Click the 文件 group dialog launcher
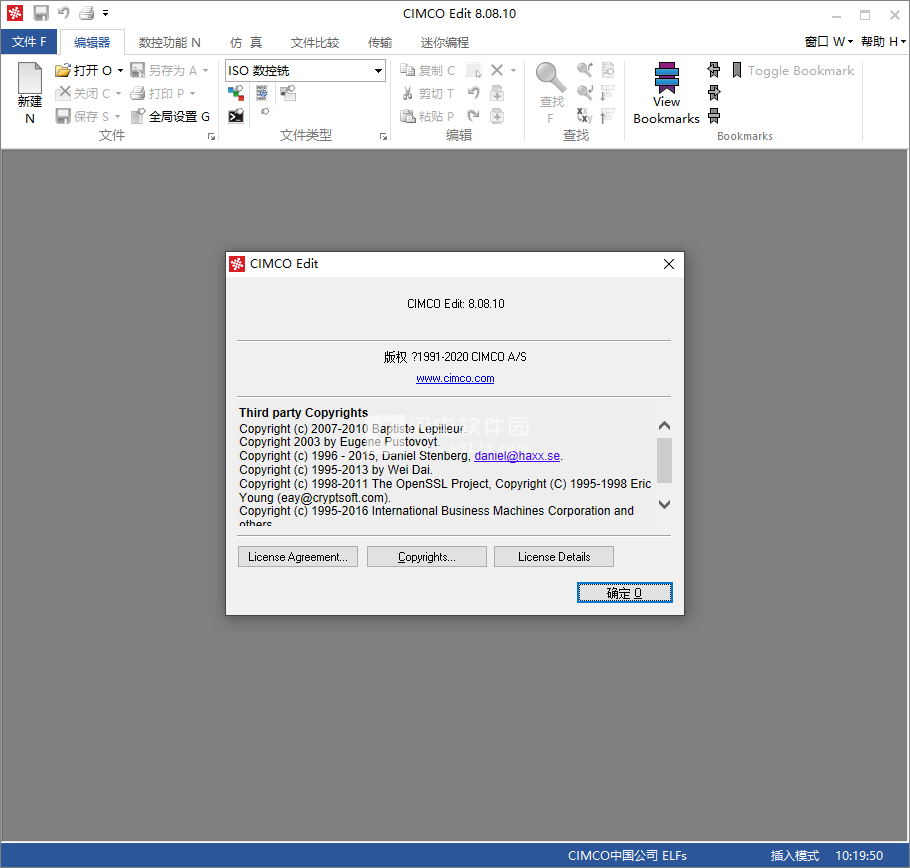Image resolution: width=910 pixels, height=868 pixels. (211, 137)
